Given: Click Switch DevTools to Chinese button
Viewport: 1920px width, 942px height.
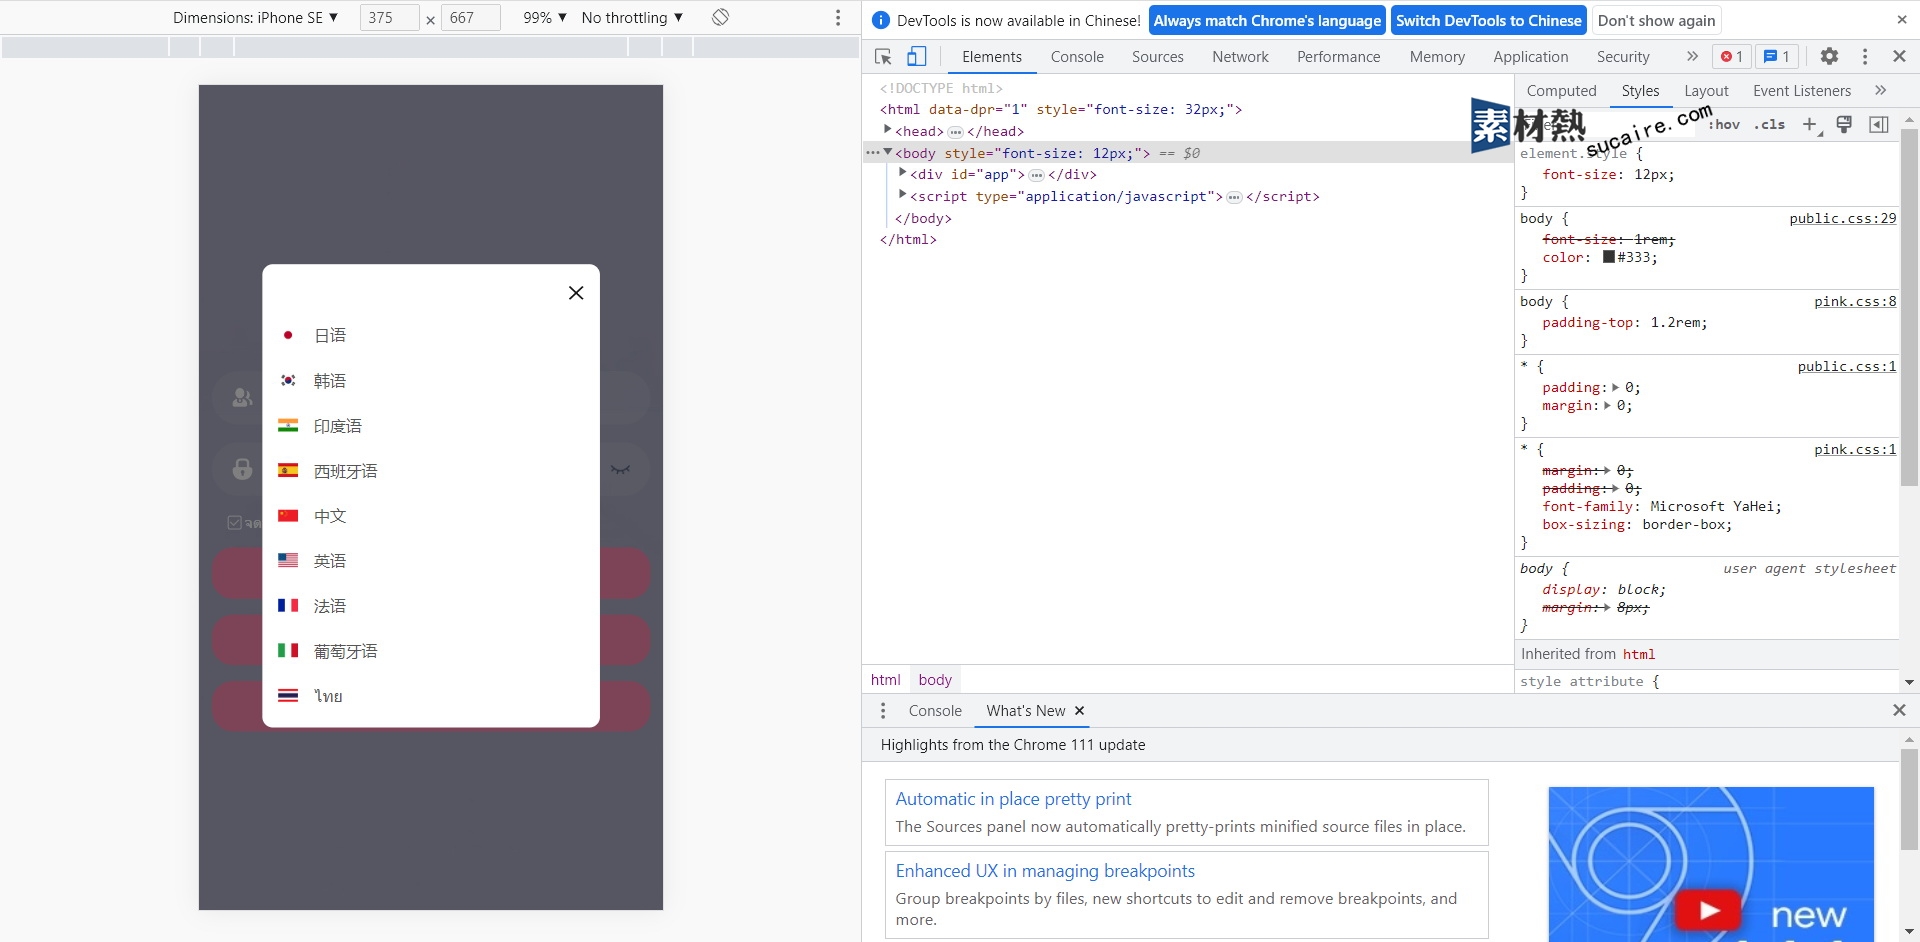Looking at the screenshot, I should 1488,20.
